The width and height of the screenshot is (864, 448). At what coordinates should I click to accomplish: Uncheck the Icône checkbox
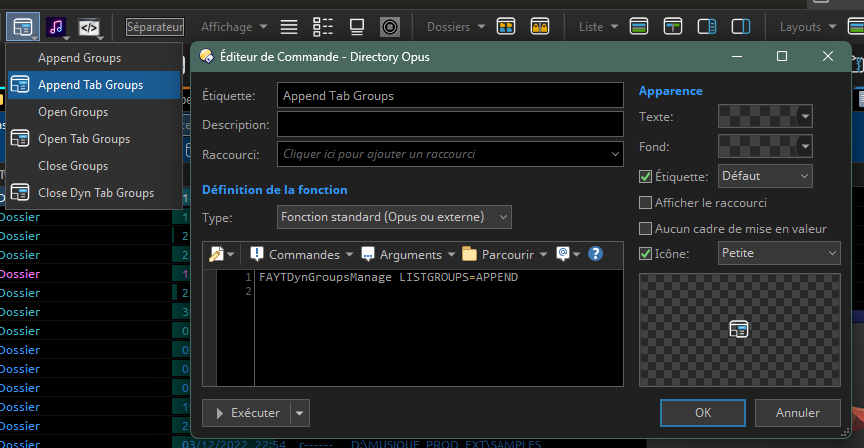[645, 253]
